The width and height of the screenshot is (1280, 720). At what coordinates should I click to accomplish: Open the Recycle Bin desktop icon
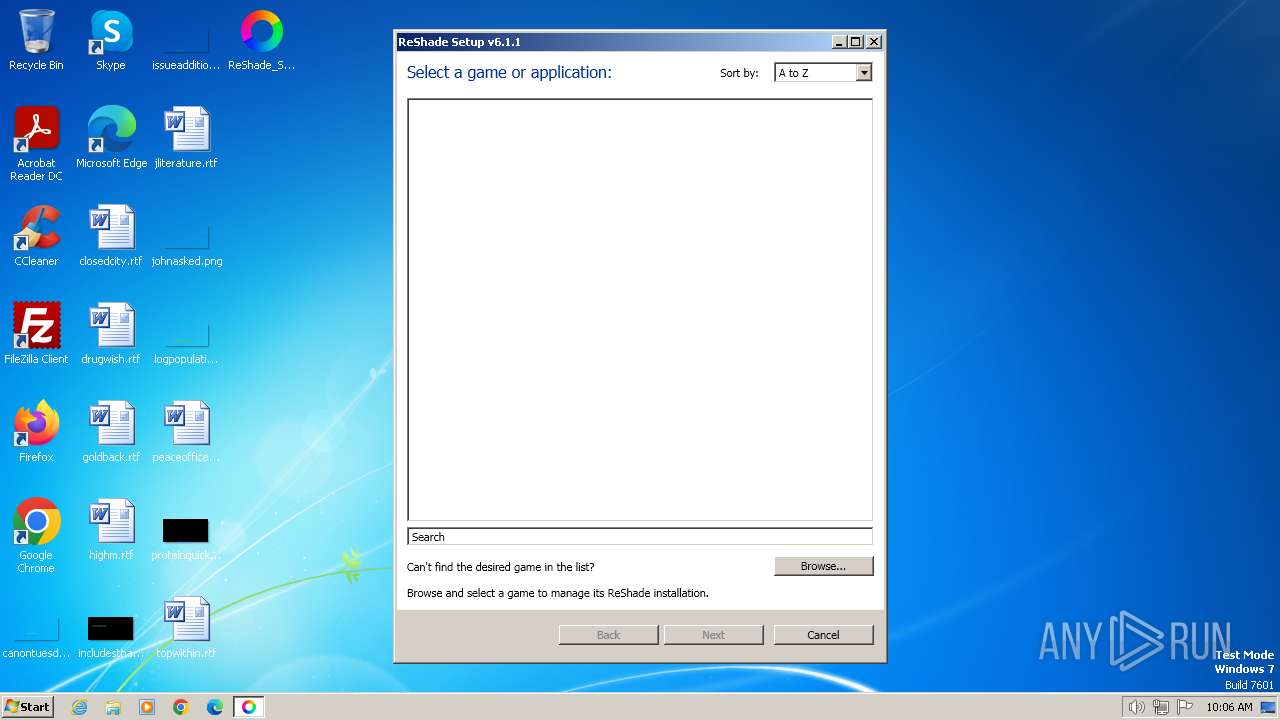(36, 40)
